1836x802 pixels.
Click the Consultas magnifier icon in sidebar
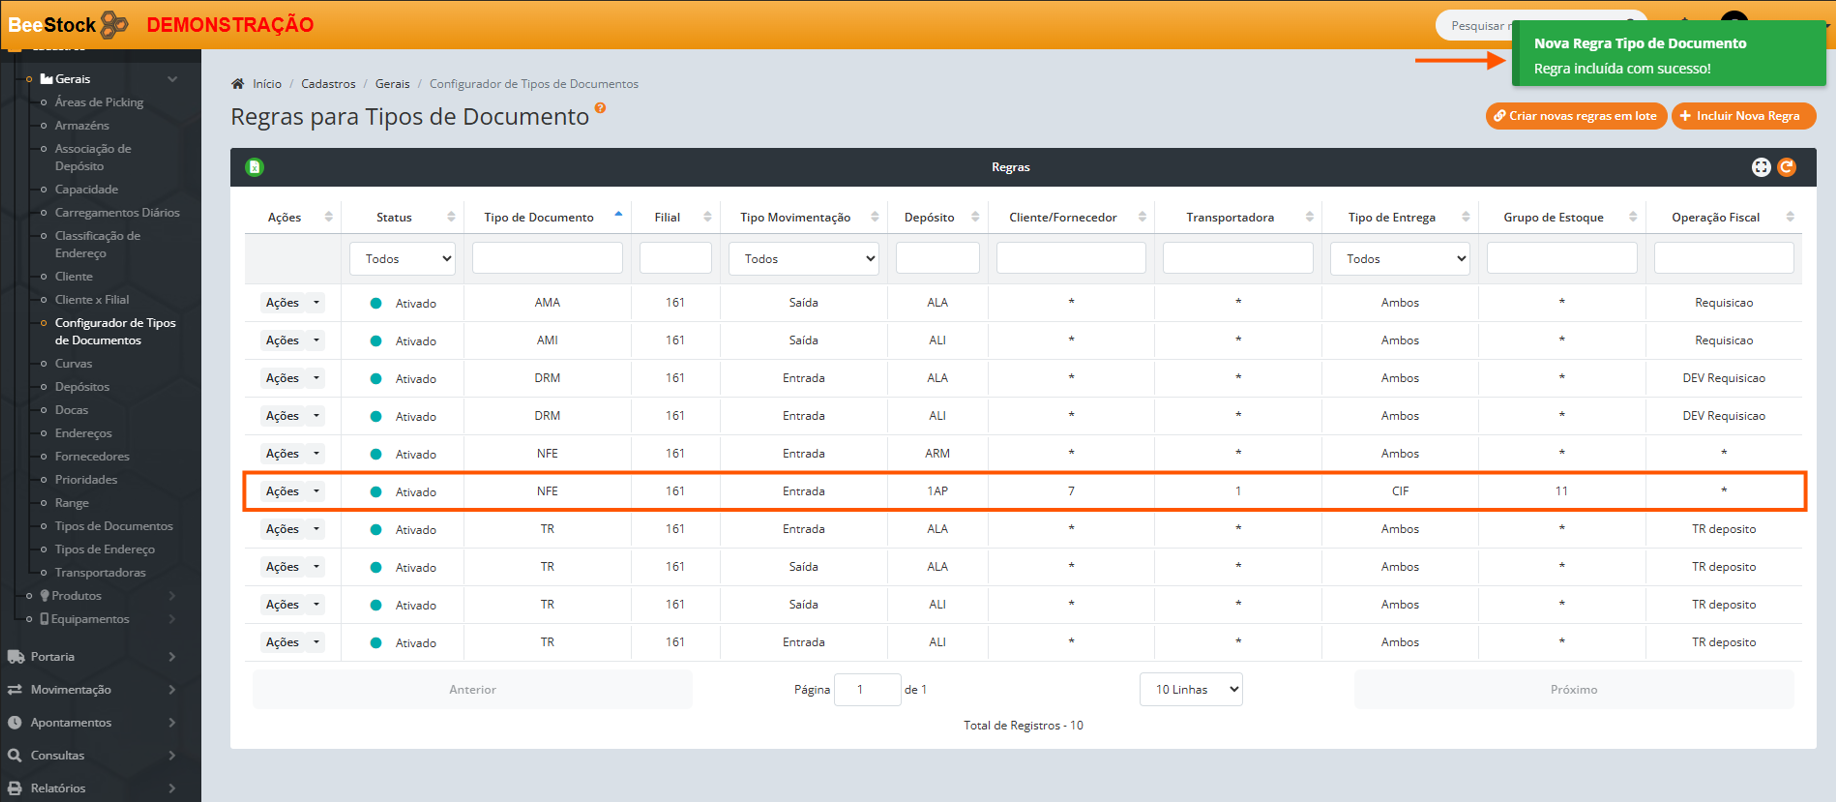pyautogui.click(x=15, y=755)
